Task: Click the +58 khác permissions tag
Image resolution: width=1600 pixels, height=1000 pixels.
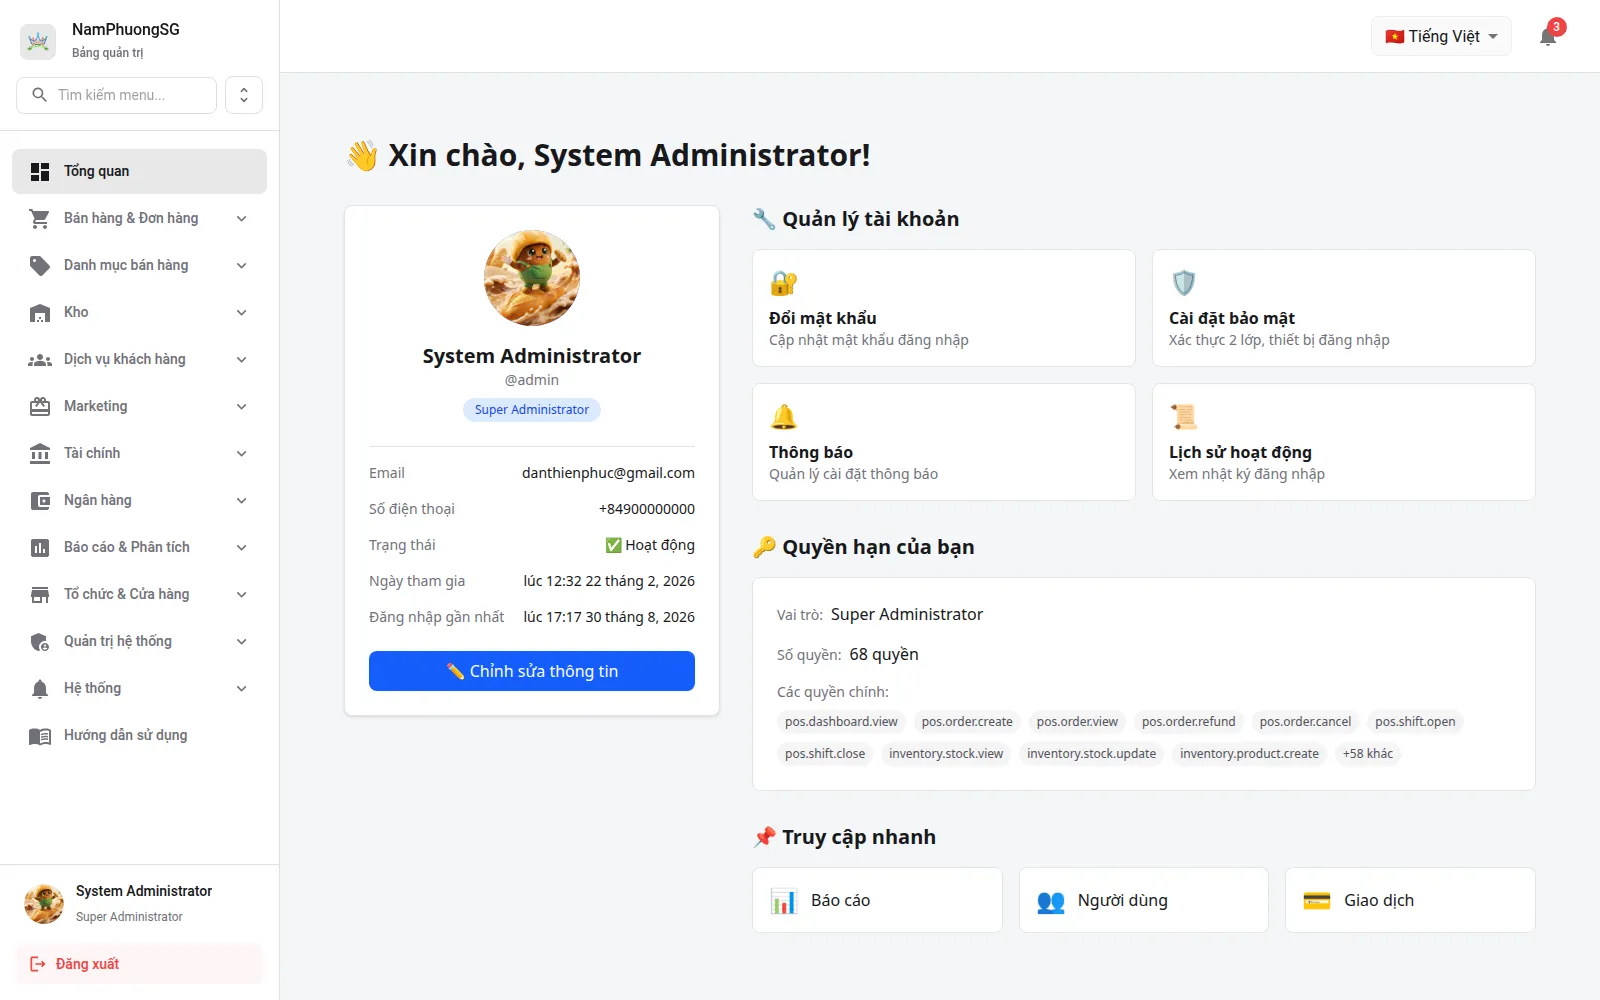Action: pyautogui.click(x=1368, y=754)
